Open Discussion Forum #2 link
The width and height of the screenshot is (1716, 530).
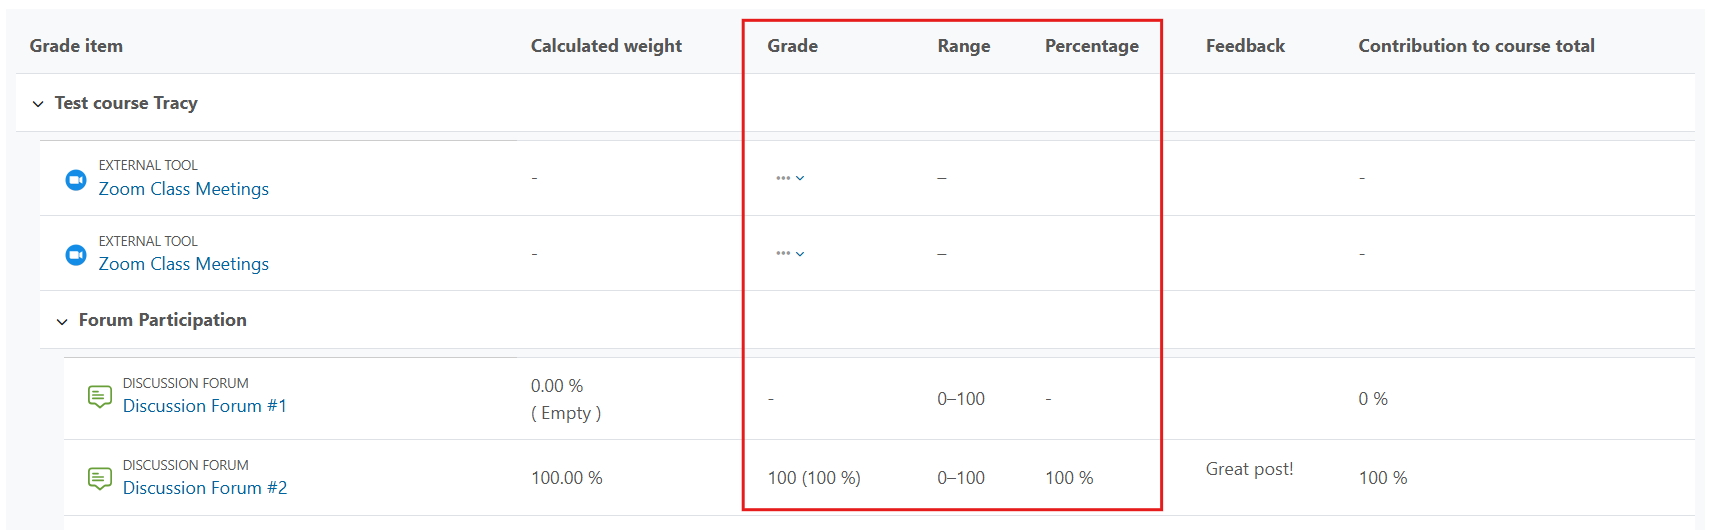pos(205,488)
